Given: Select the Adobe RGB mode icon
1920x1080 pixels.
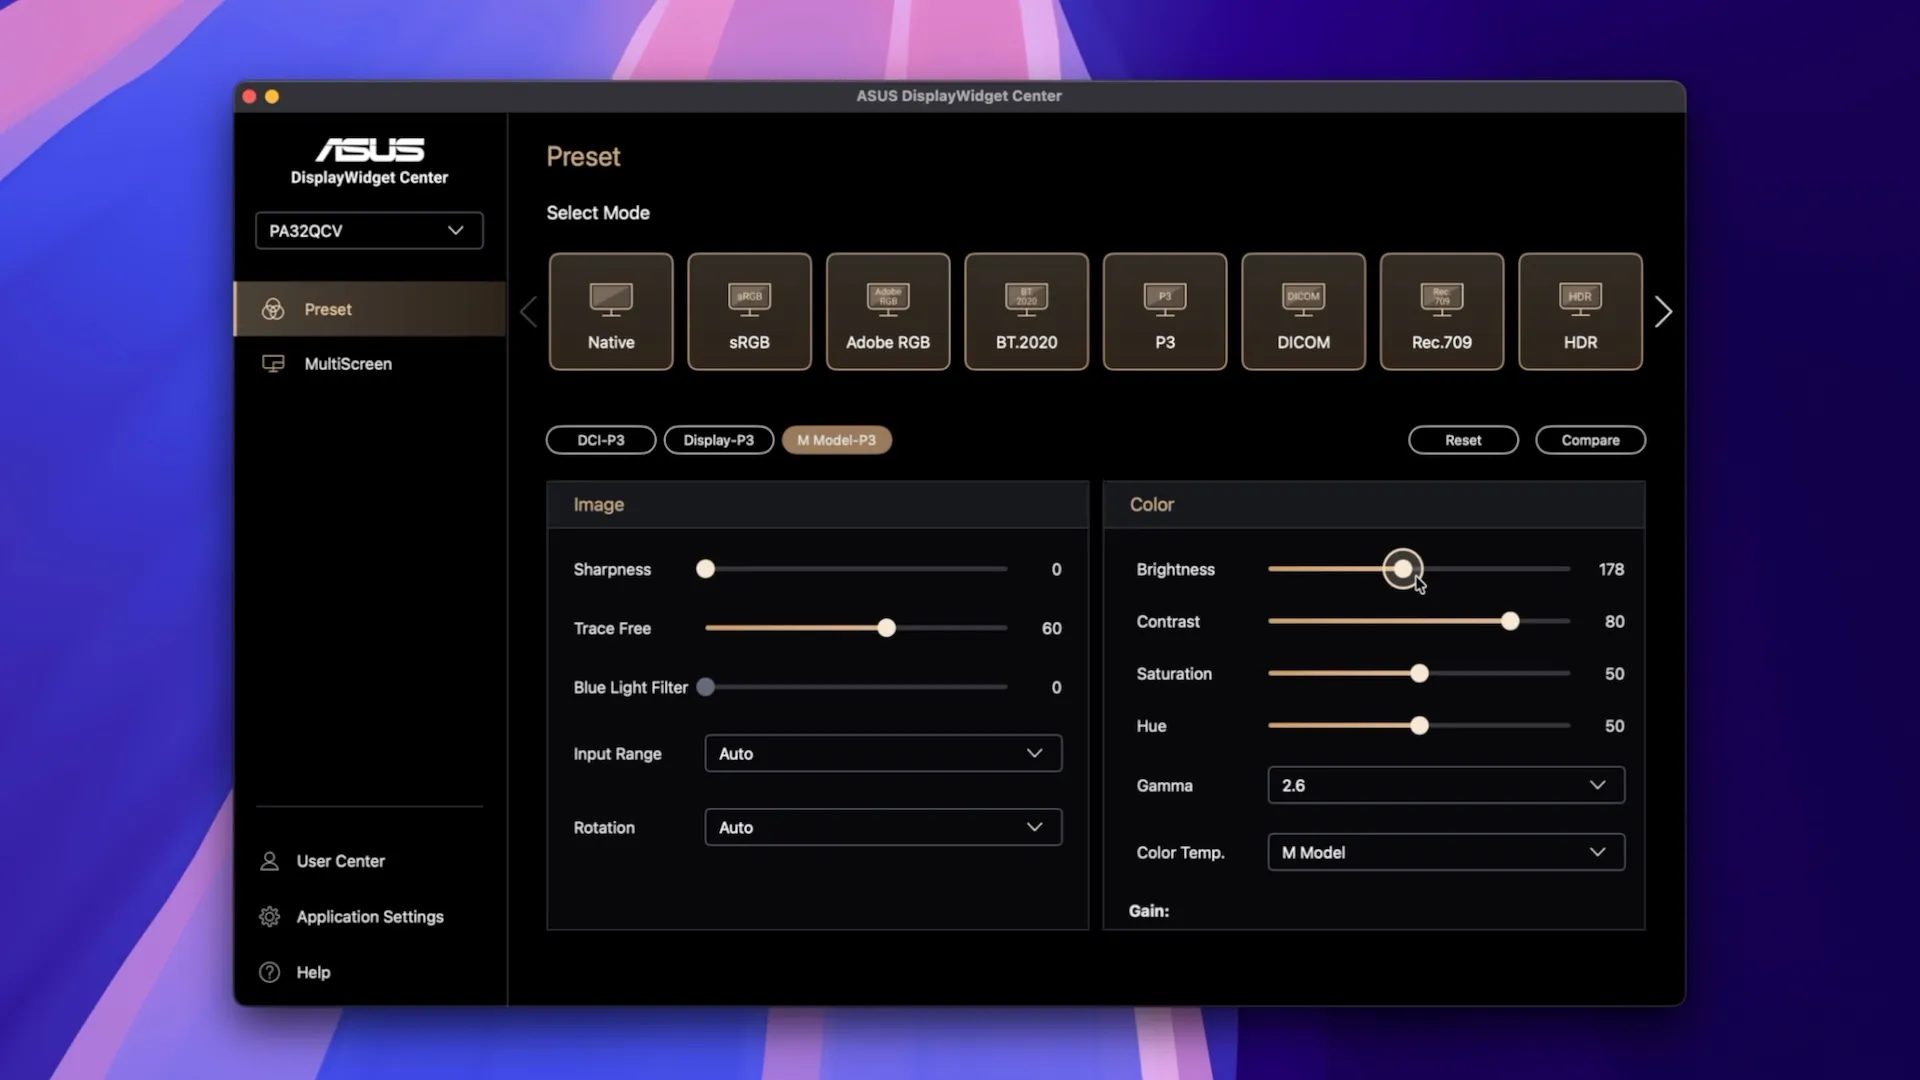Looking at the screenshot, I should tap(887, 299).
